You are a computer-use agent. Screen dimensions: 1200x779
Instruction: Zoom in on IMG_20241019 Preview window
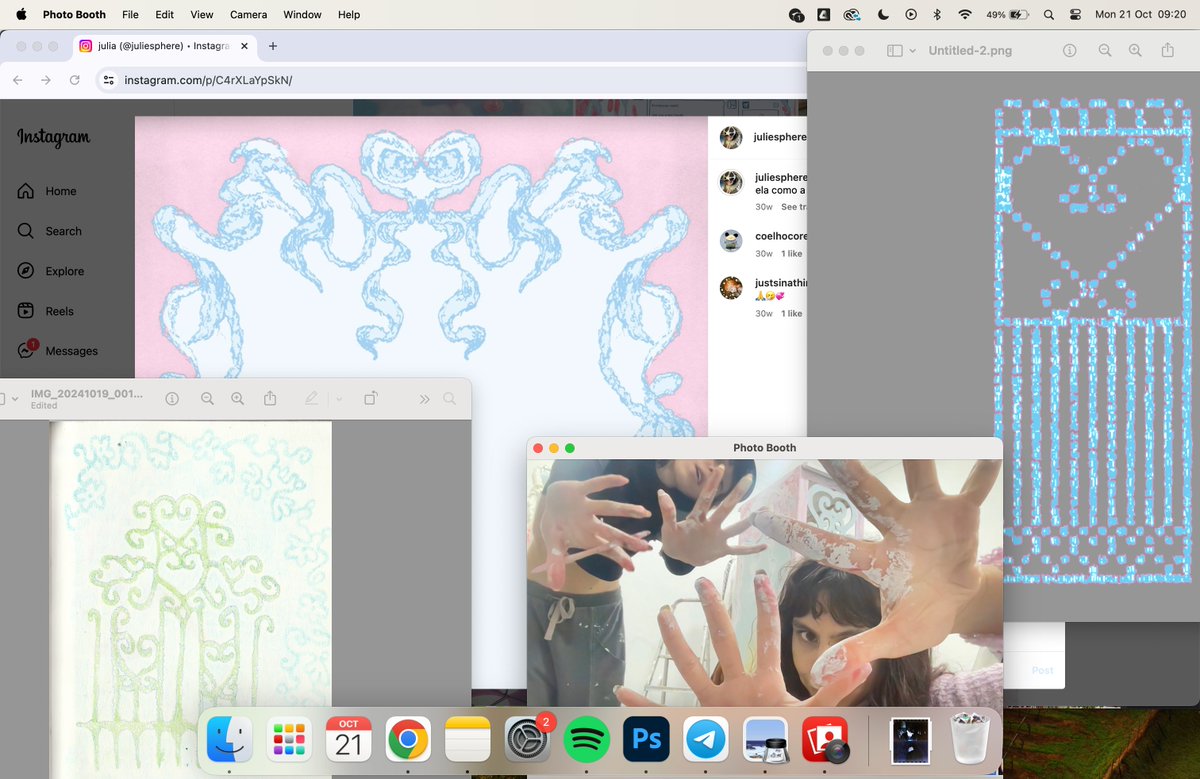coord(237,398)
